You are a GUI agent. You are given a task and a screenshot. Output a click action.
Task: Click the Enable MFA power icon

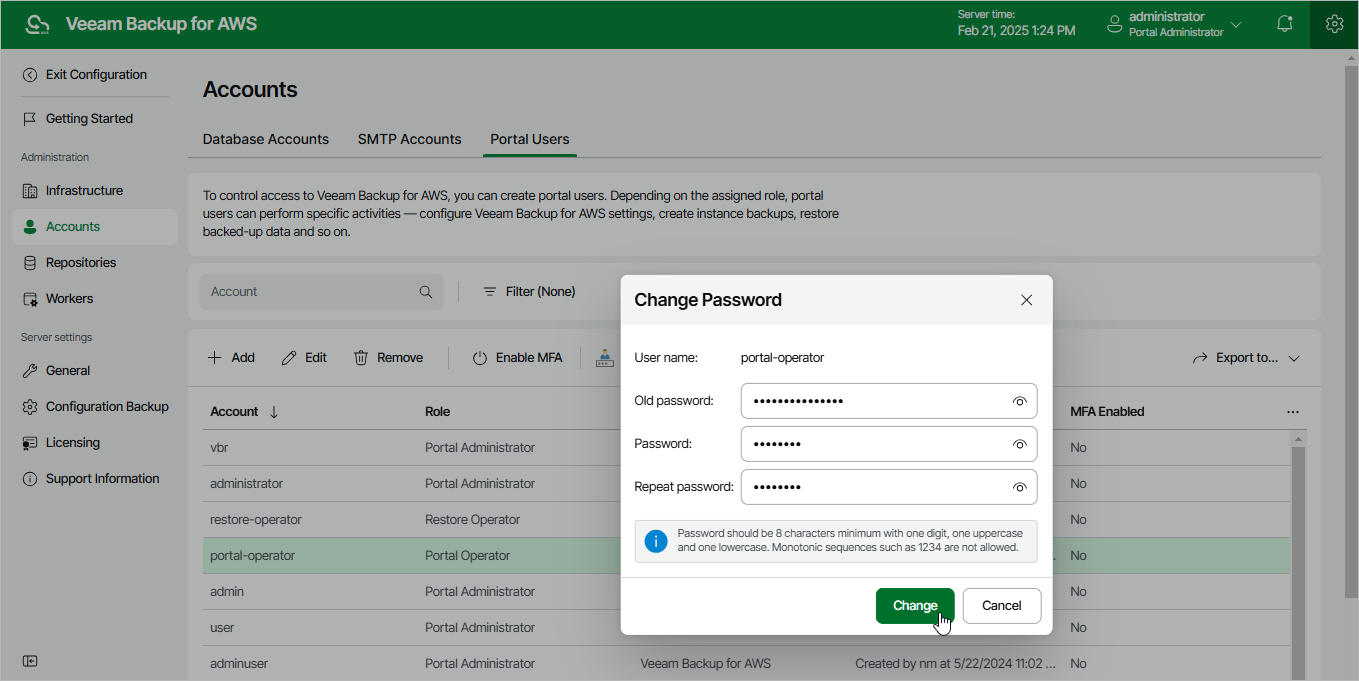tap(480, 358)
